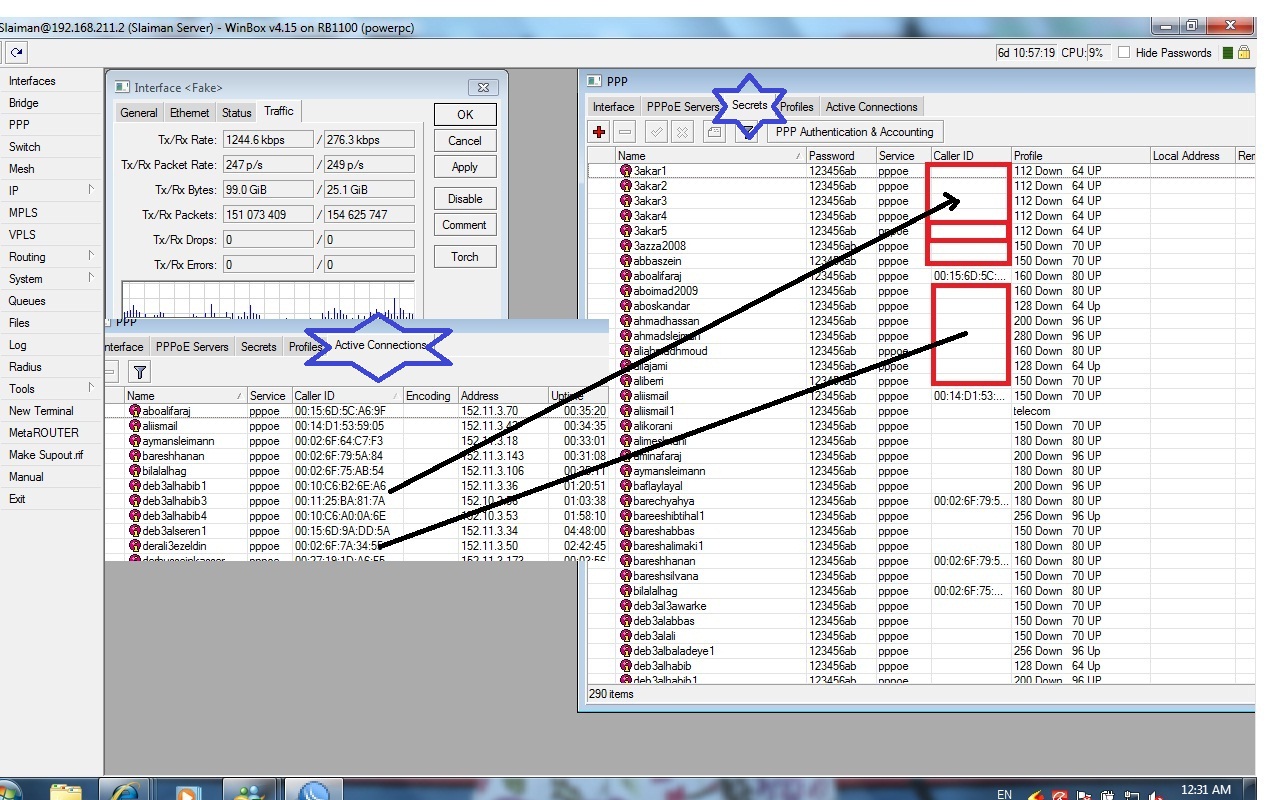Viewport: 1280px width, 800px height.
Task: Enable the selected secret with the checkmark button
Action: 657,131
